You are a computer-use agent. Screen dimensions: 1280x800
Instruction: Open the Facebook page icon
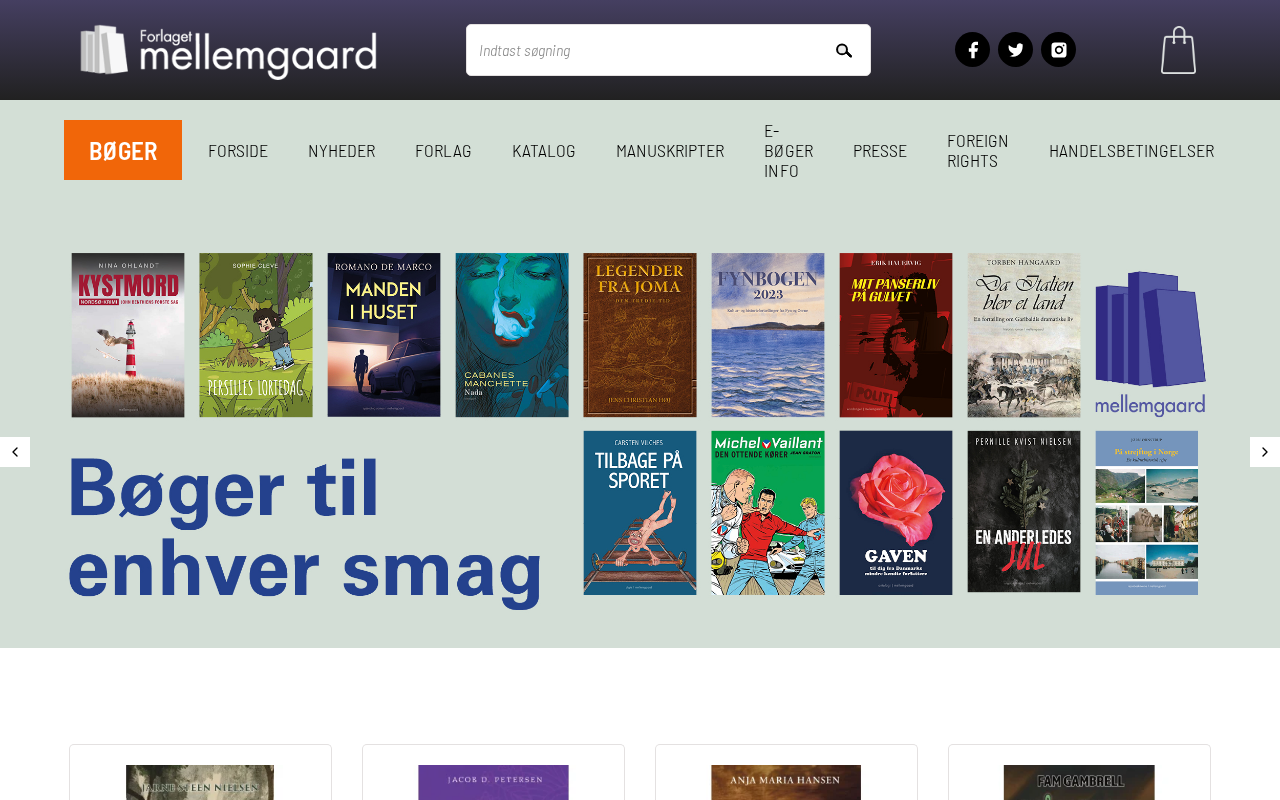(972, 50)
